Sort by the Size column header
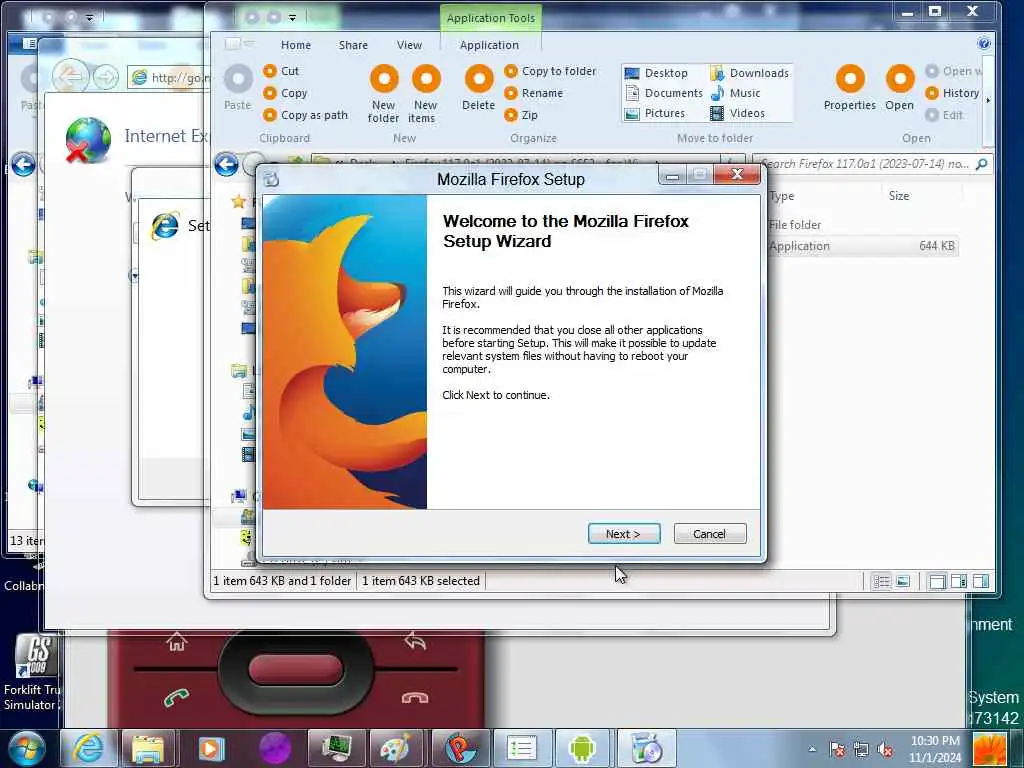Image resolution: width=1024 pixels, height=768 pixels. click(x=899, y=196)
